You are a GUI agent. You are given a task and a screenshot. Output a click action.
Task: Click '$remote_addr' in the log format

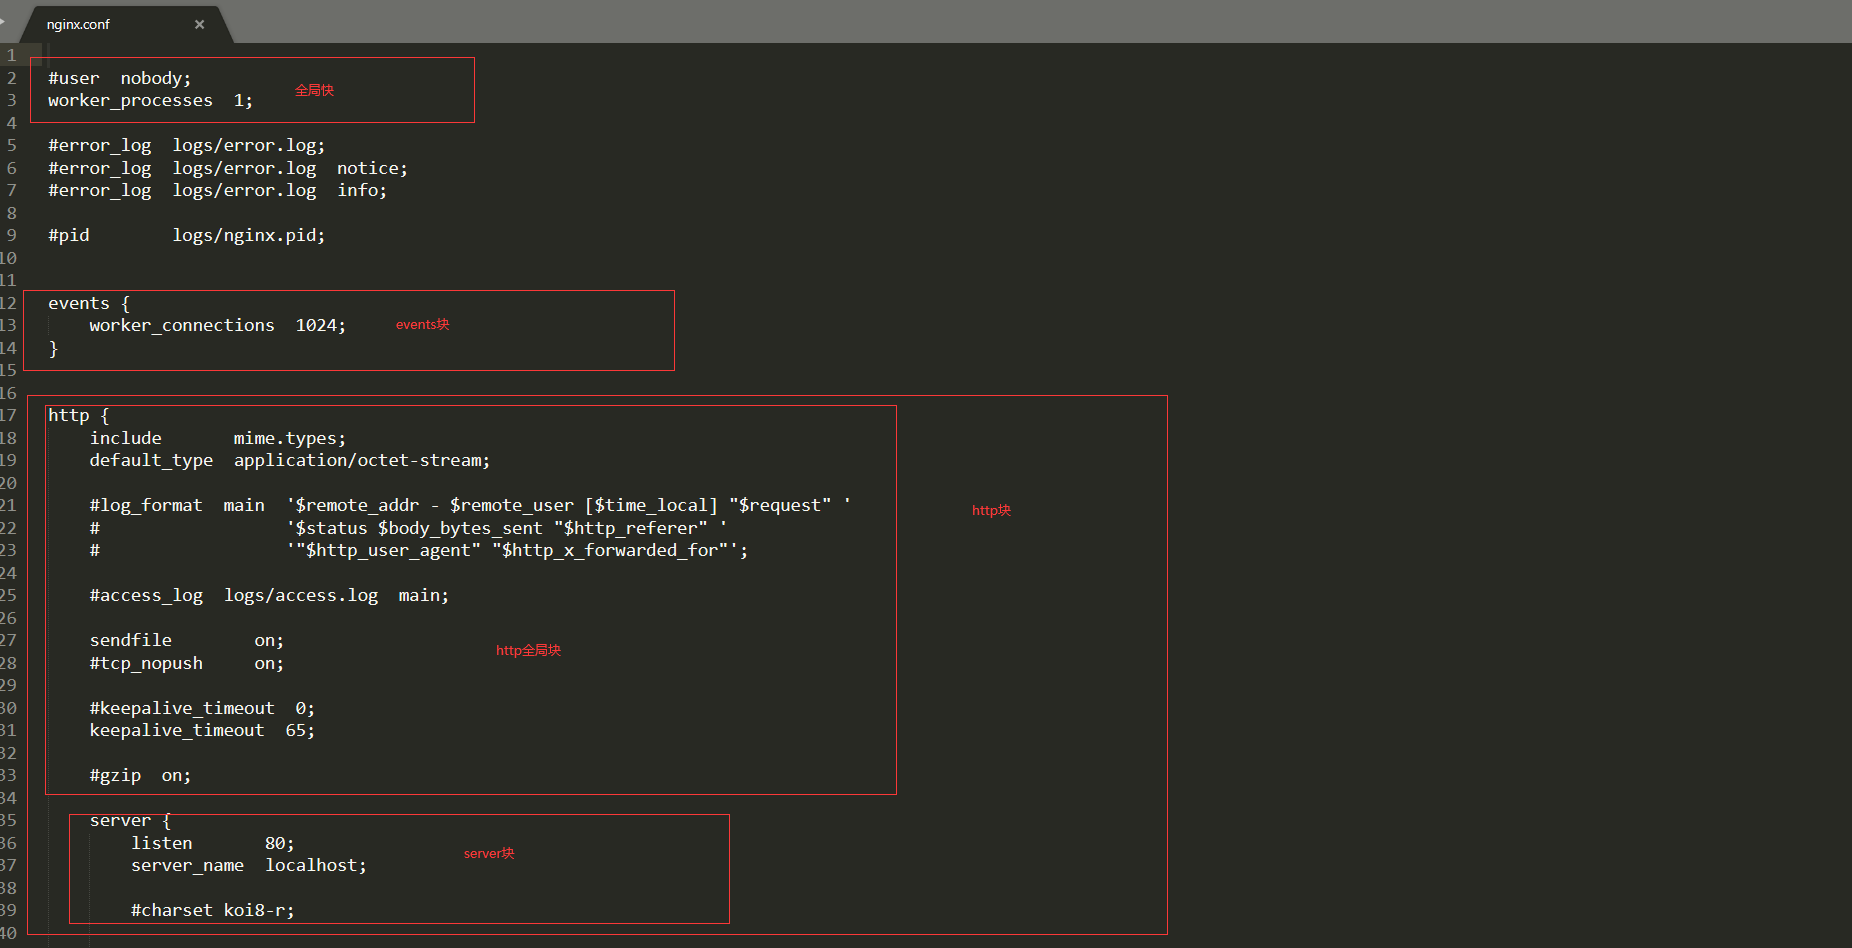[357, 506]
